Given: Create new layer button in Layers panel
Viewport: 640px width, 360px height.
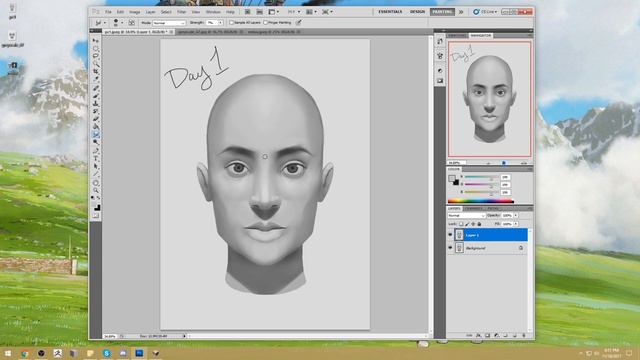Looking at the screenshot, I should click(514, 335).
